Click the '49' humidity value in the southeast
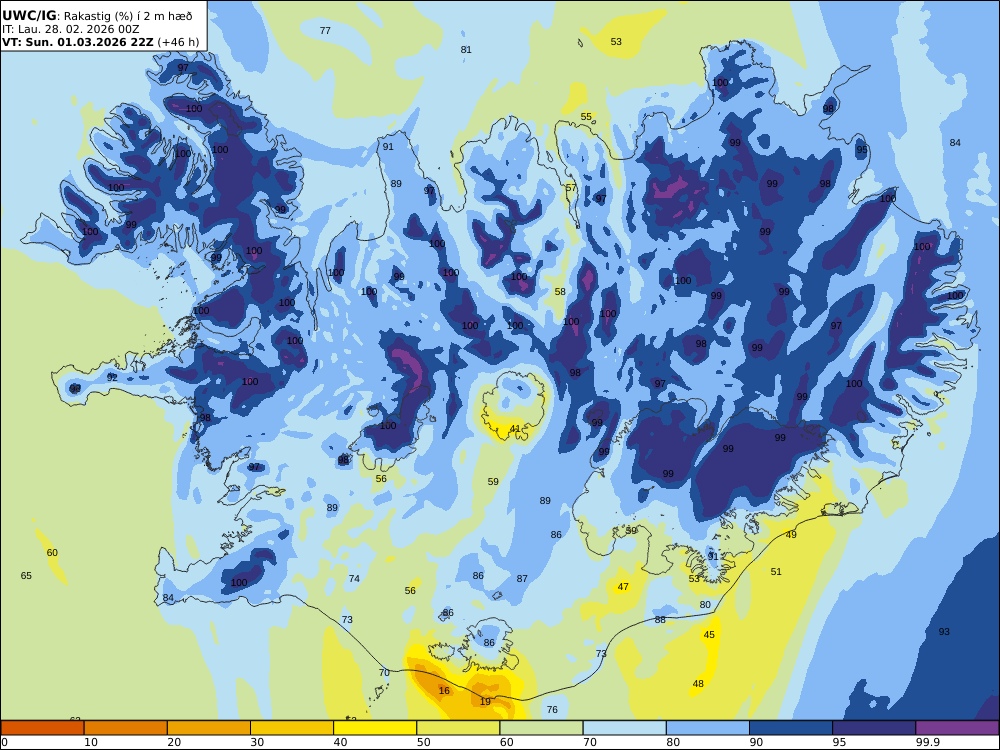 tap(791, 534)
